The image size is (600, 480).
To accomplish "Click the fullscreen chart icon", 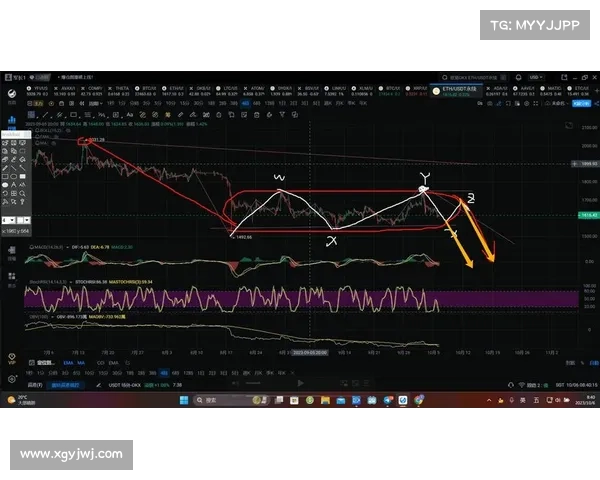I will click(x=535, y=104).
